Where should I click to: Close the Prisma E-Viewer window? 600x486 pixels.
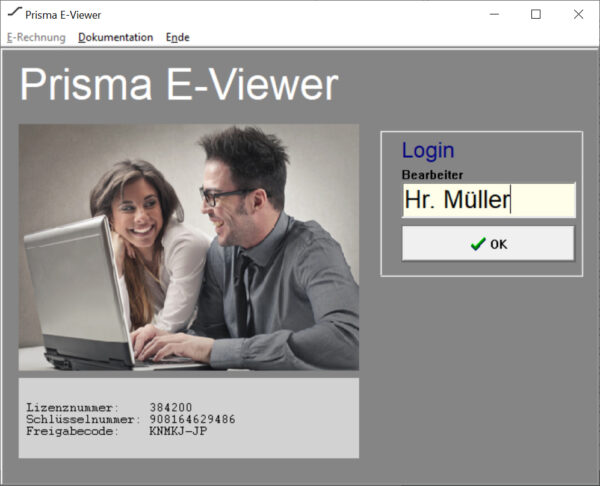pyautogui.click(x=578, y=15)
